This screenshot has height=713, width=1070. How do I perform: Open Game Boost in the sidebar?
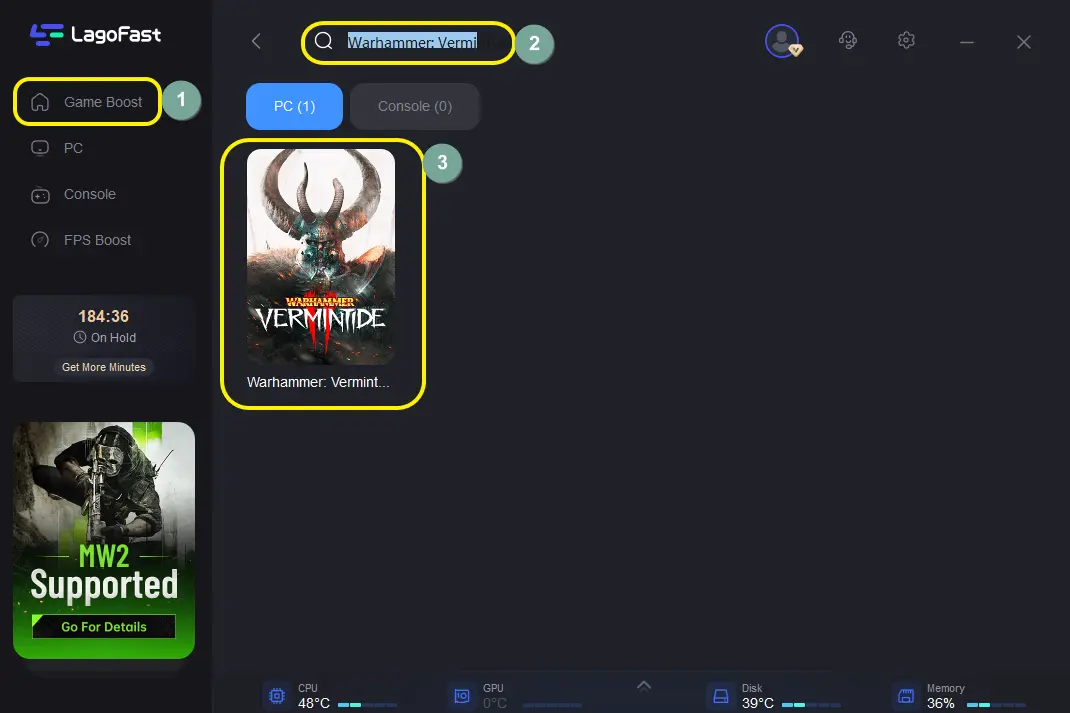pos(87,102)
